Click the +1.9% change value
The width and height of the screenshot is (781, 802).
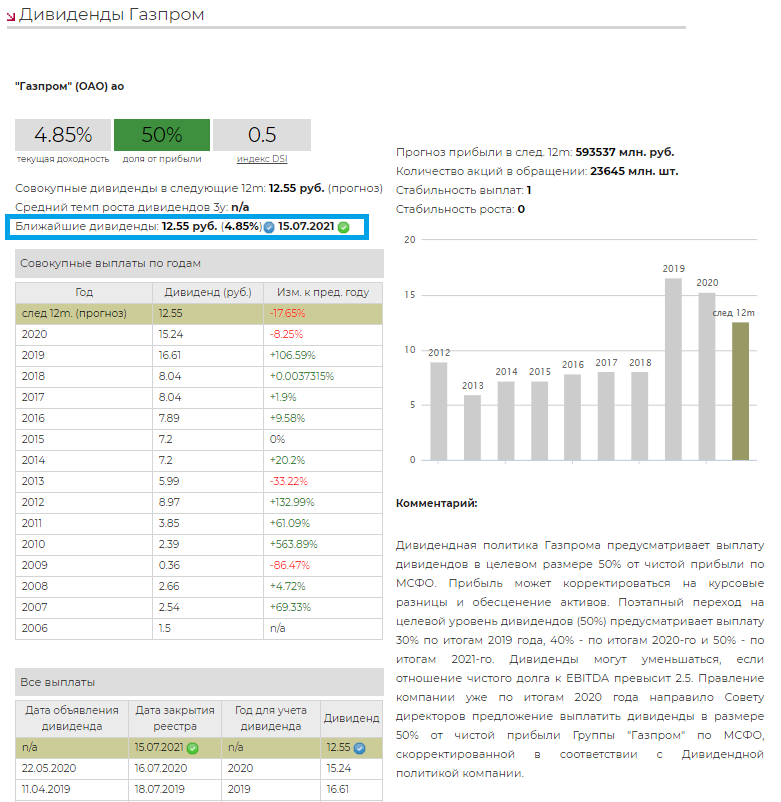[283, 397]
